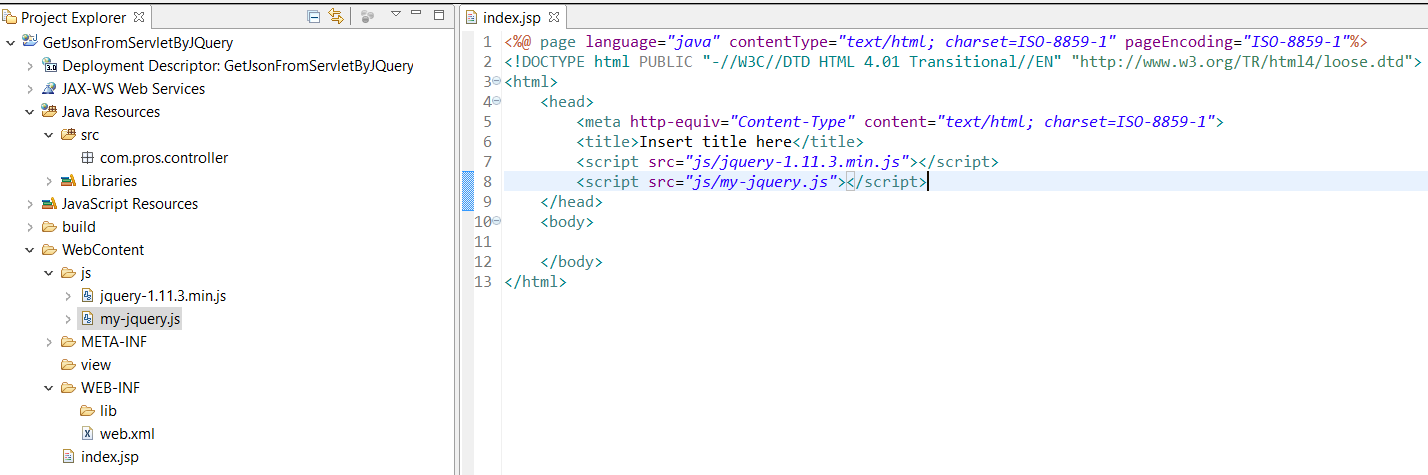Click the WebContent folder icon

(49, 250)
